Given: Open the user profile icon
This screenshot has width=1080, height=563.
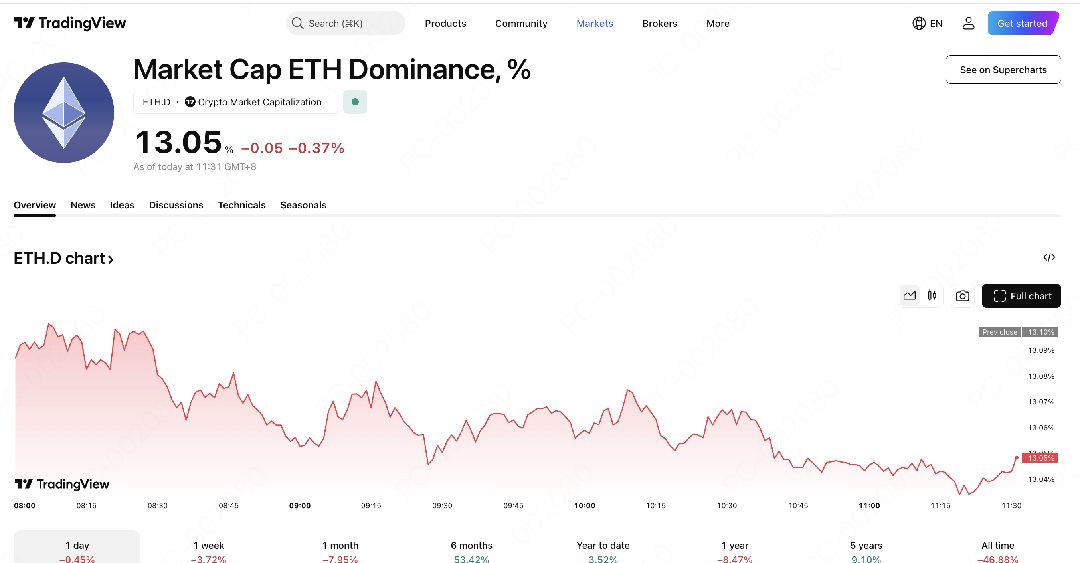Looking at the screenshot, I should (968, 23).
